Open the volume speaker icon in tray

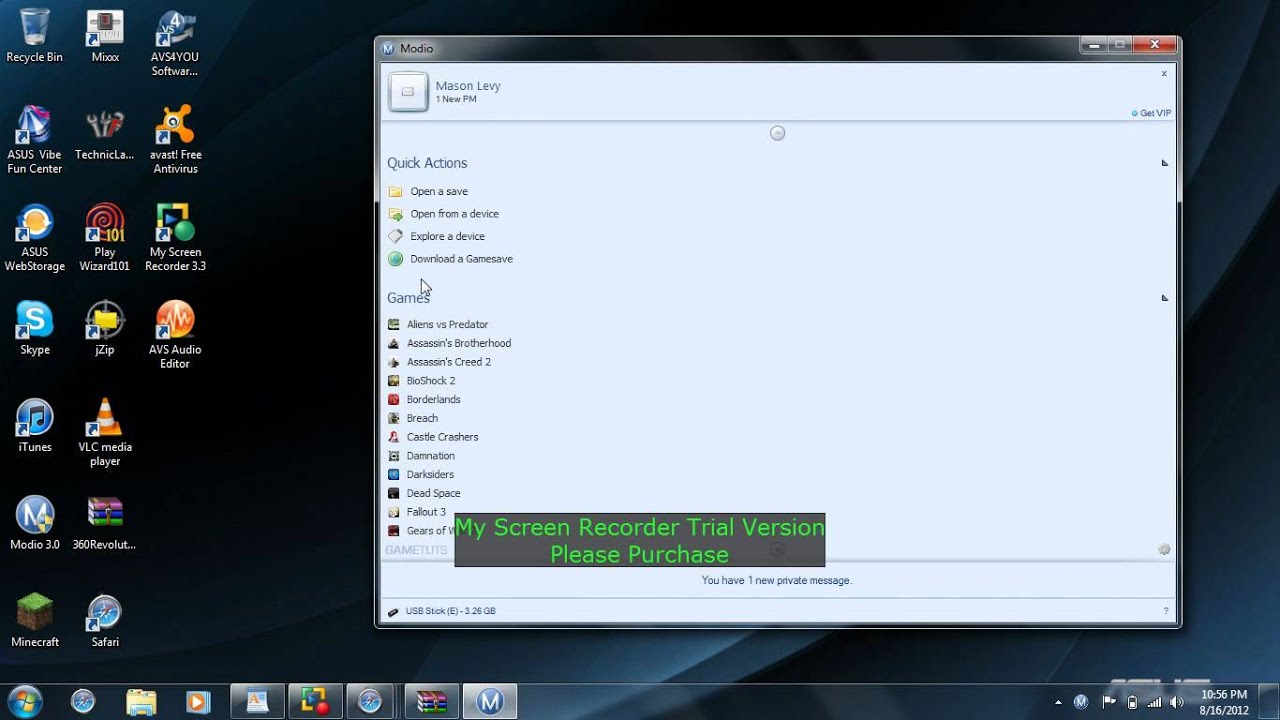point(1177,702)
